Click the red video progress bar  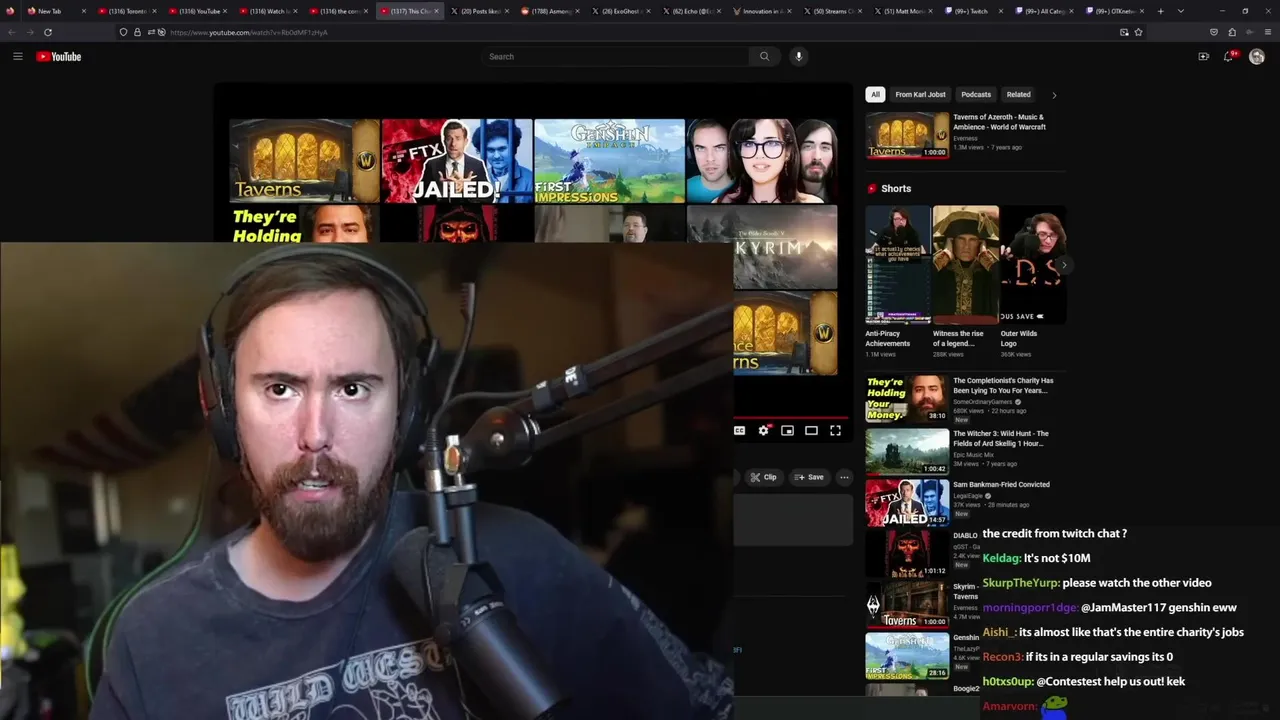point(790,416)
